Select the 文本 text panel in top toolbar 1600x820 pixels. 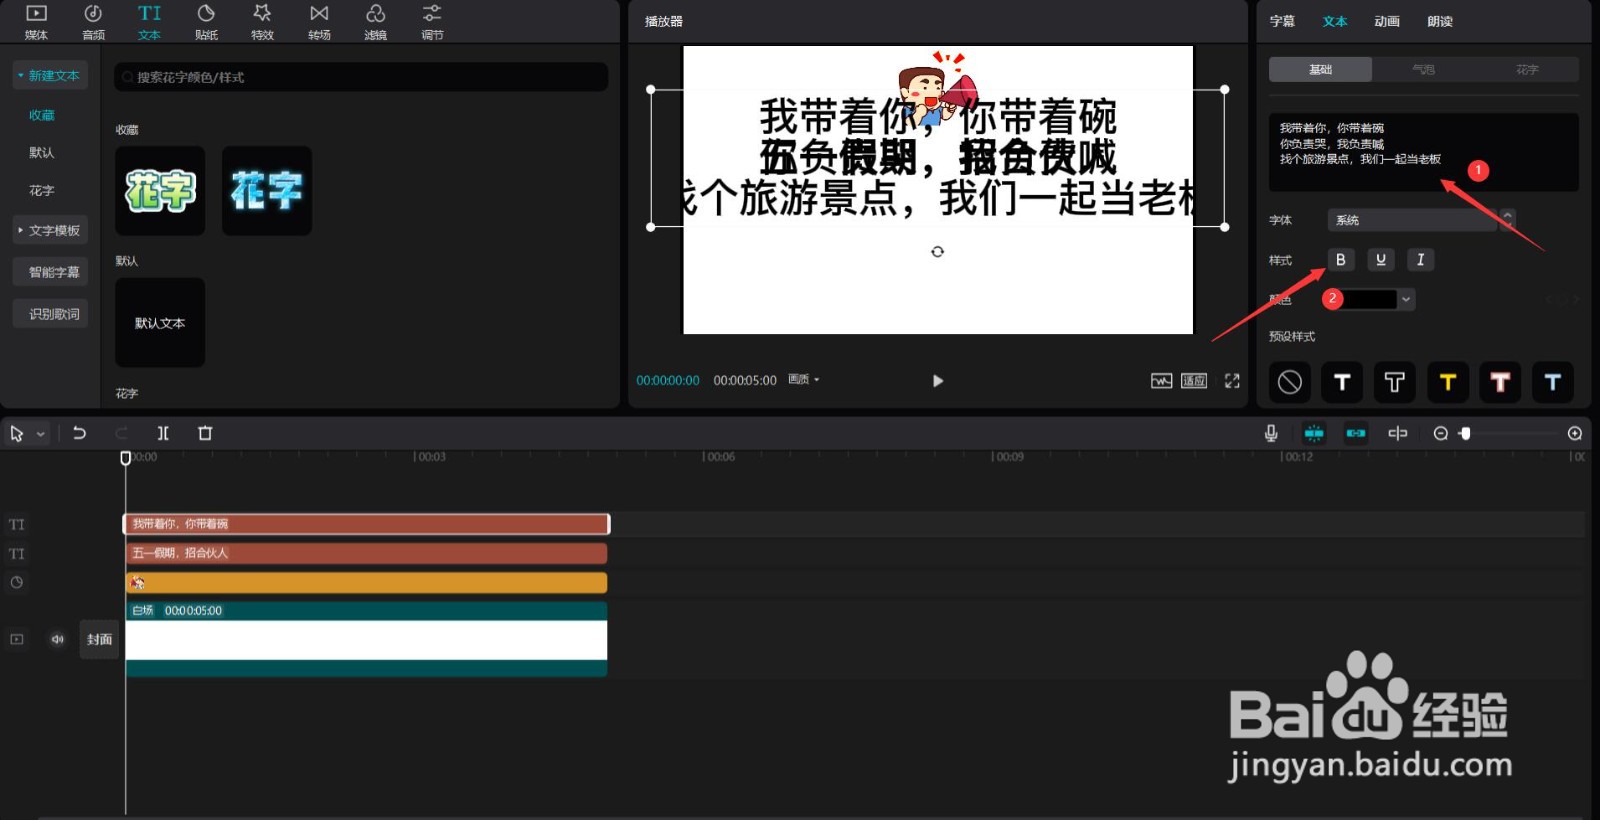(149, 21)
